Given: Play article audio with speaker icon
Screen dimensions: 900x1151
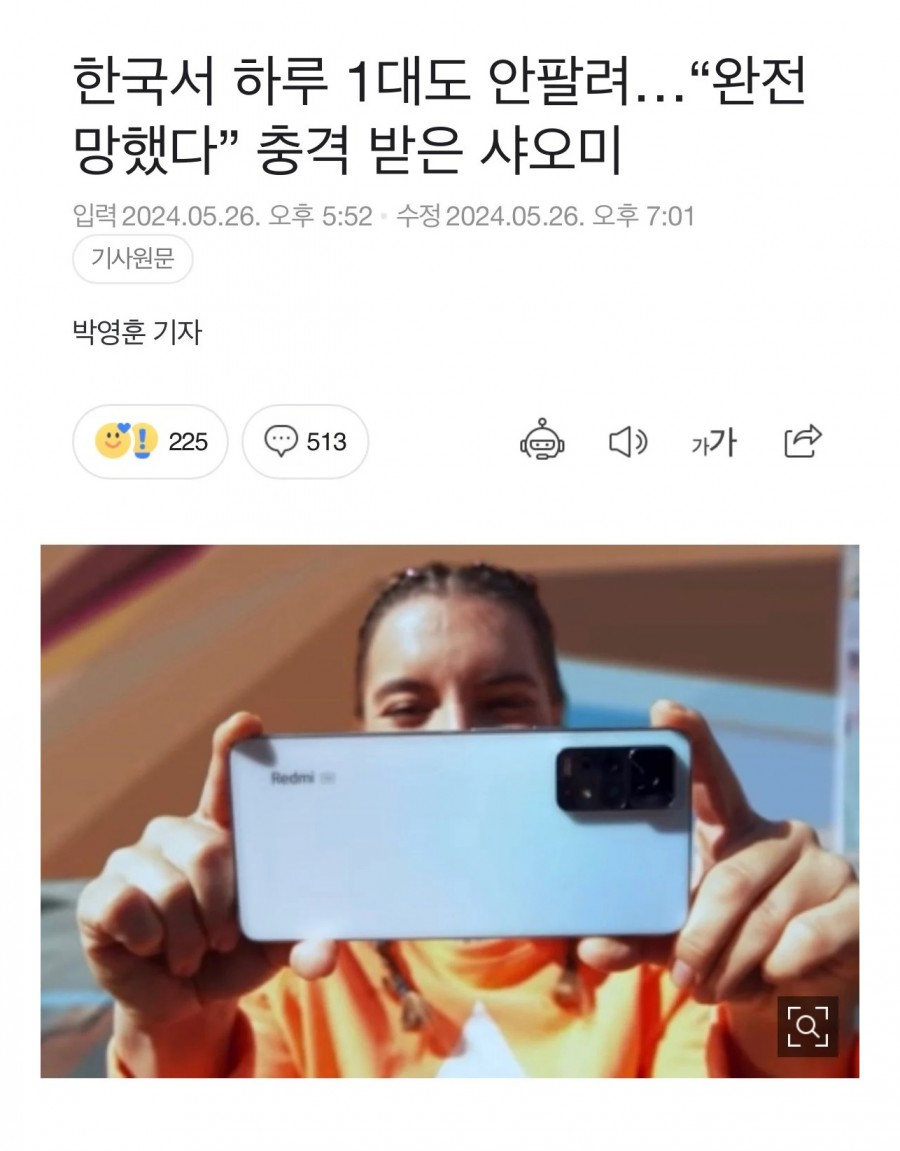Looking at the screenshot, I should 628,442.
